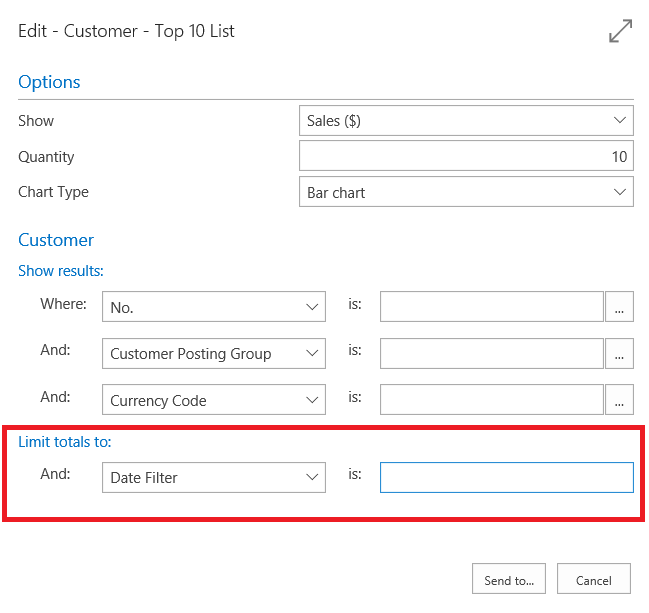Click the expand dialog arrows icon
649x613 pixels.
pyautogui.click(x=620, y=32)
